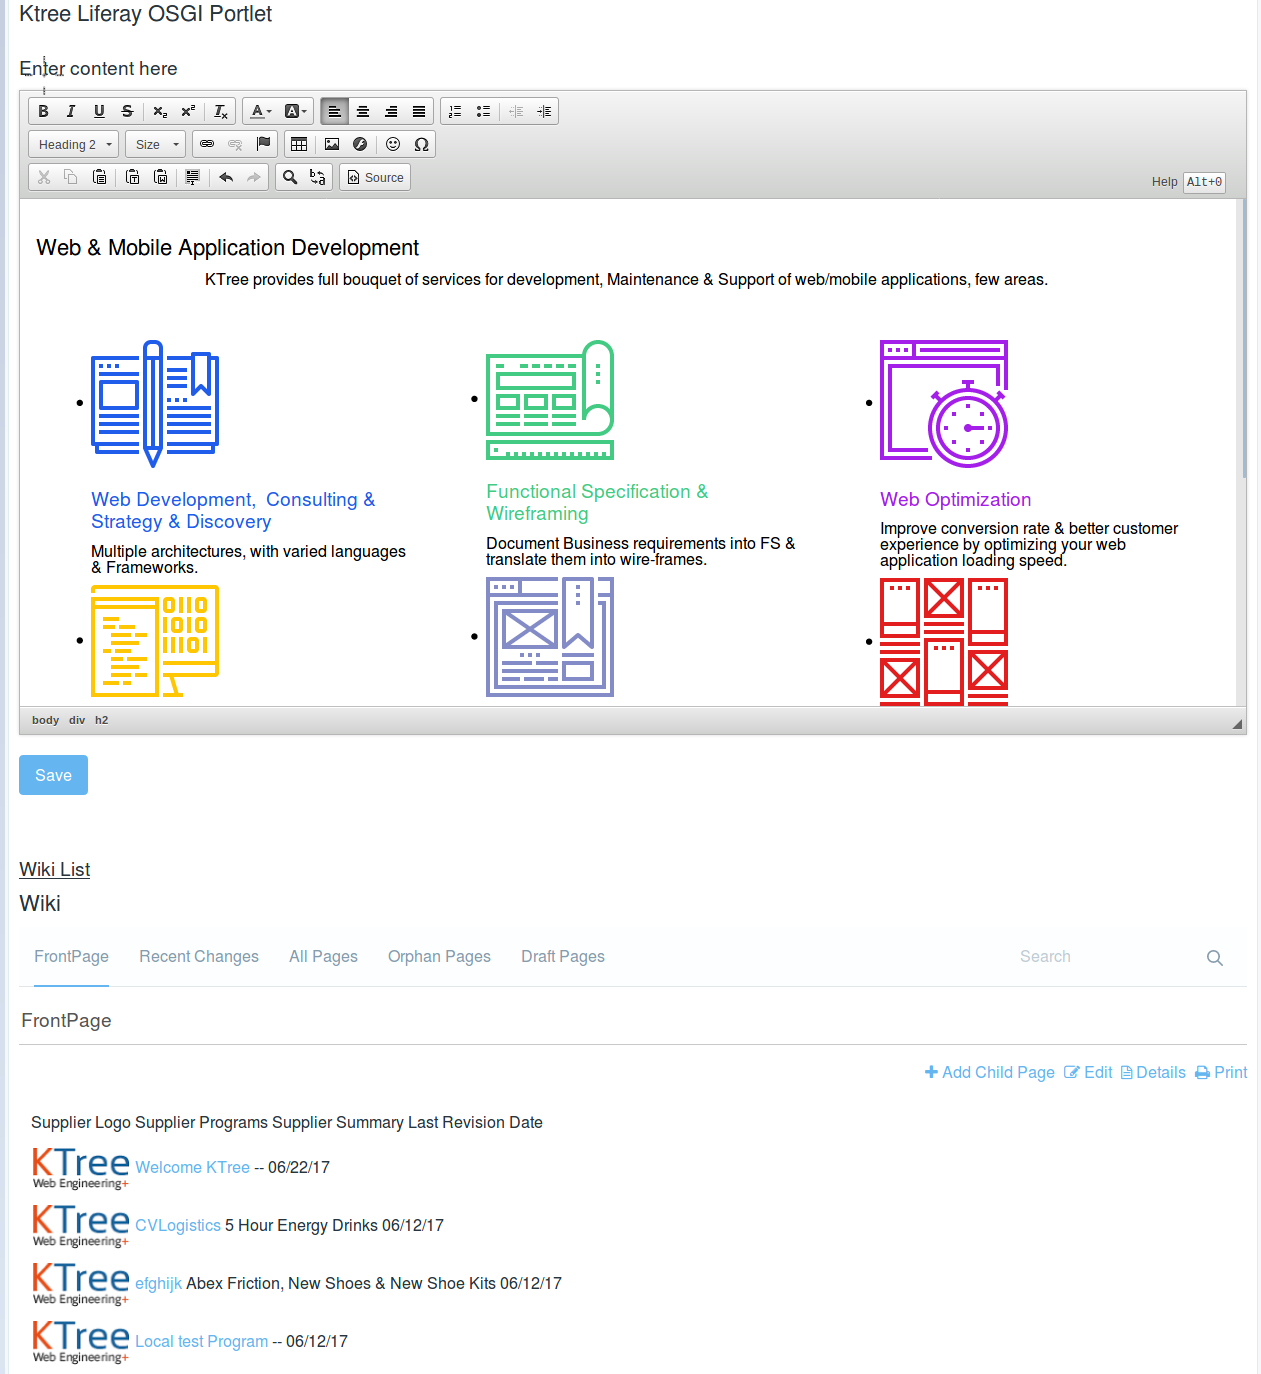Switch to the Recent Changes tab
The height and width of the screenshot is (1374, 1261).
(x=199, y=957)
